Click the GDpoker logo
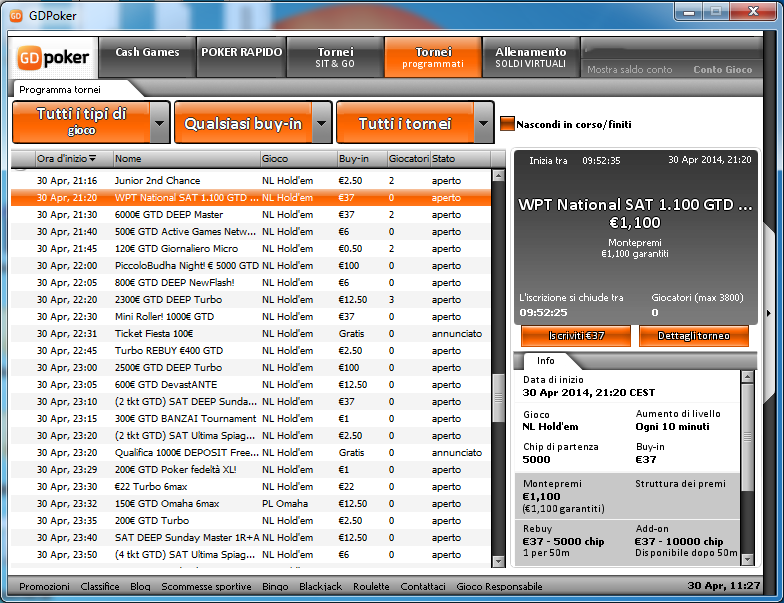Image resolution: width=784 pixels, height=603 pixels. coord(53,58)
